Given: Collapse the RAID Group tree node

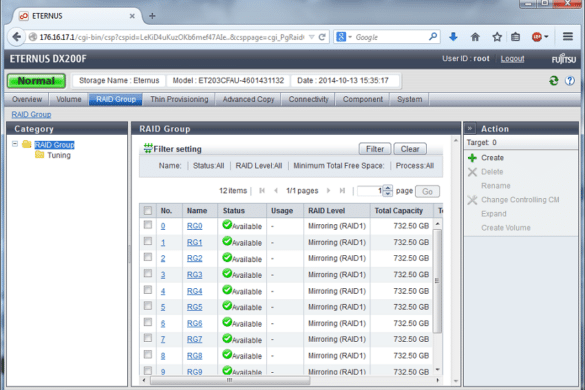Looking at the screenshot, I should click(15, 144).
